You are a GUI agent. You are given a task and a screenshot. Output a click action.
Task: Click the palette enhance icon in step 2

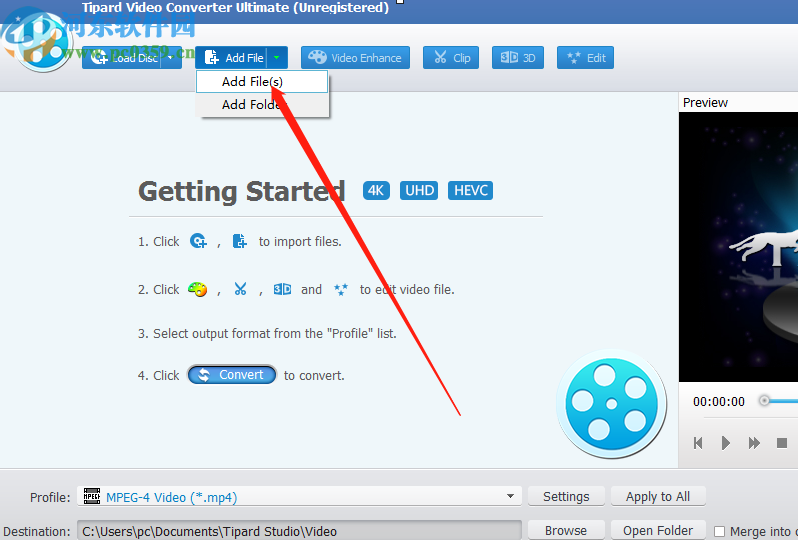point(197,289)
